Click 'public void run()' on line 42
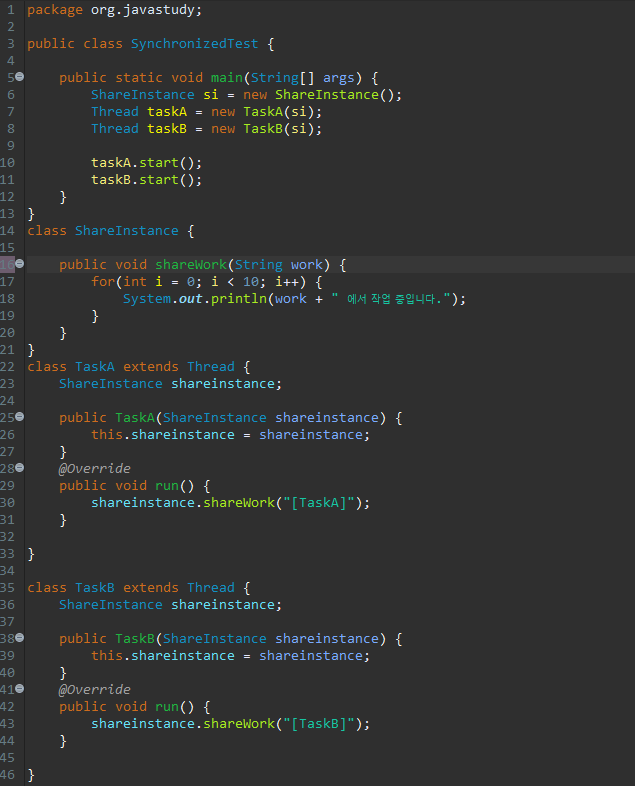This screenshot has height=786, width=635. point(126,707)
